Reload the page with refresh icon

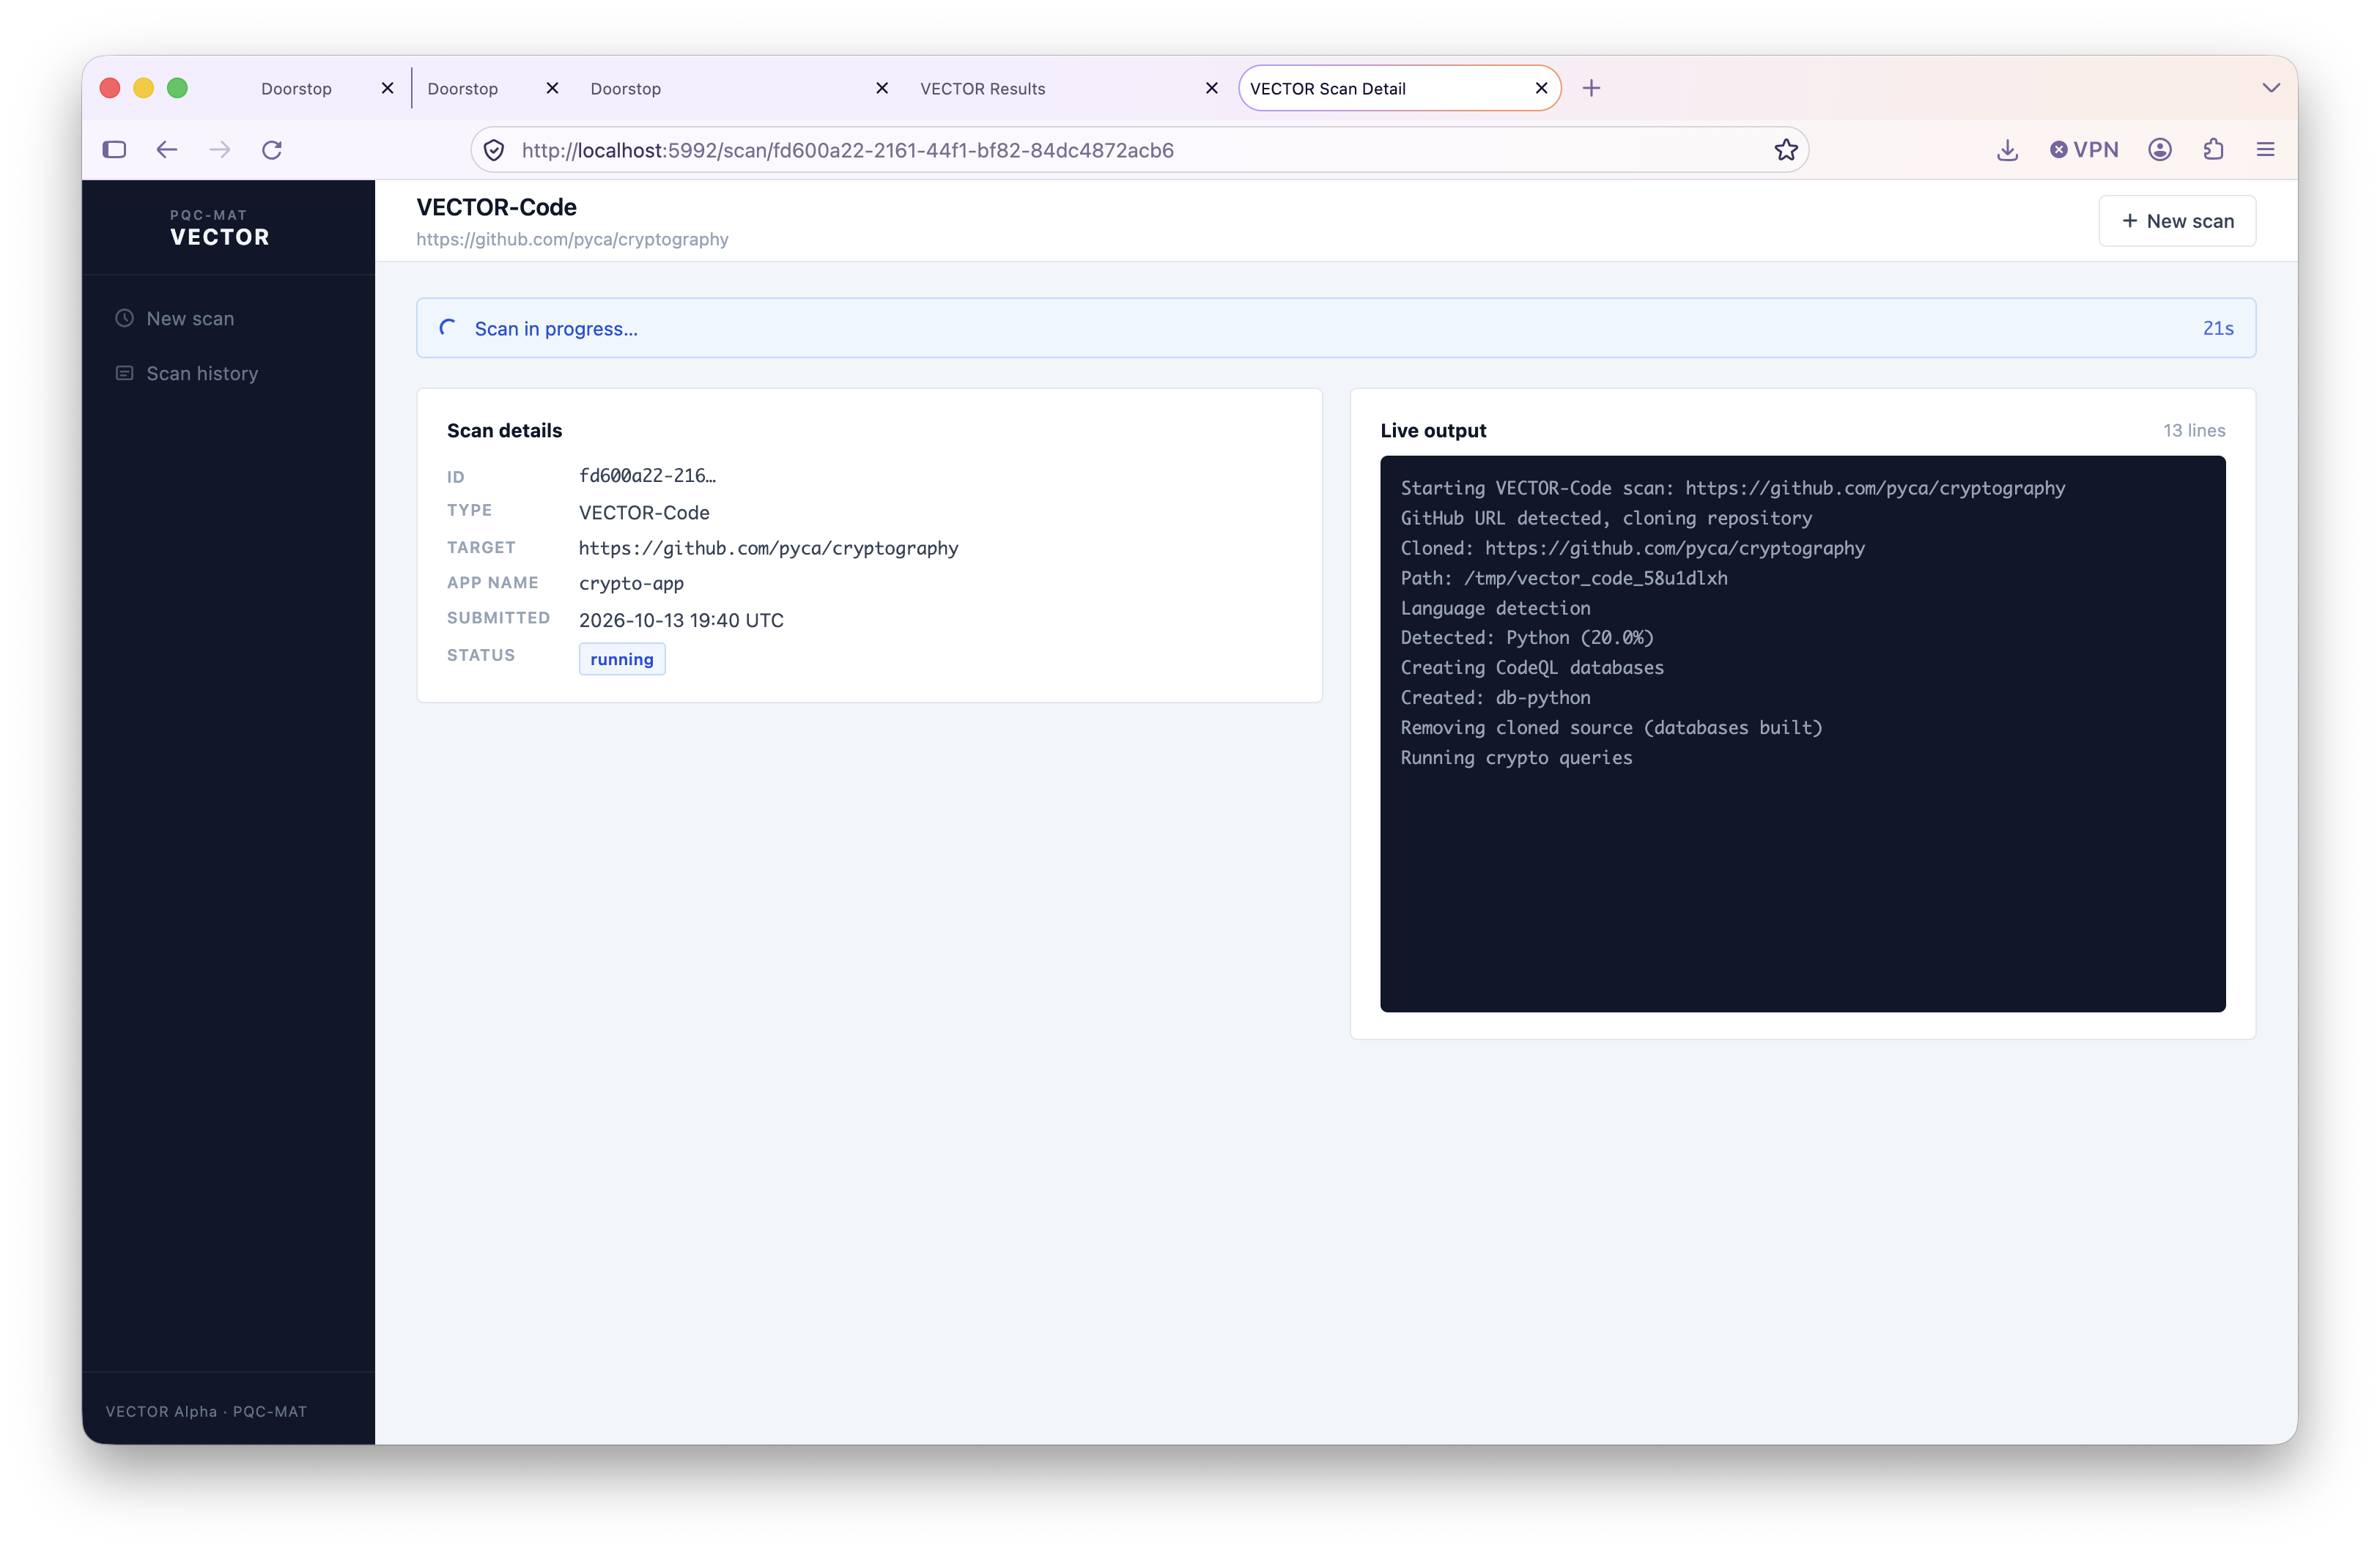pos(272,150)
